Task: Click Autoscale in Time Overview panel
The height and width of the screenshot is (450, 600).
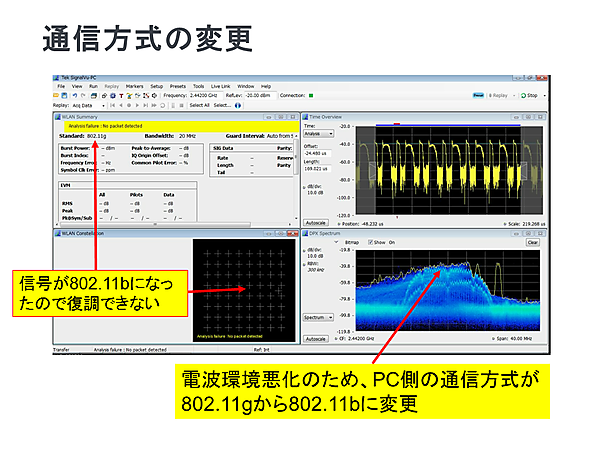Action: (316, 223)
